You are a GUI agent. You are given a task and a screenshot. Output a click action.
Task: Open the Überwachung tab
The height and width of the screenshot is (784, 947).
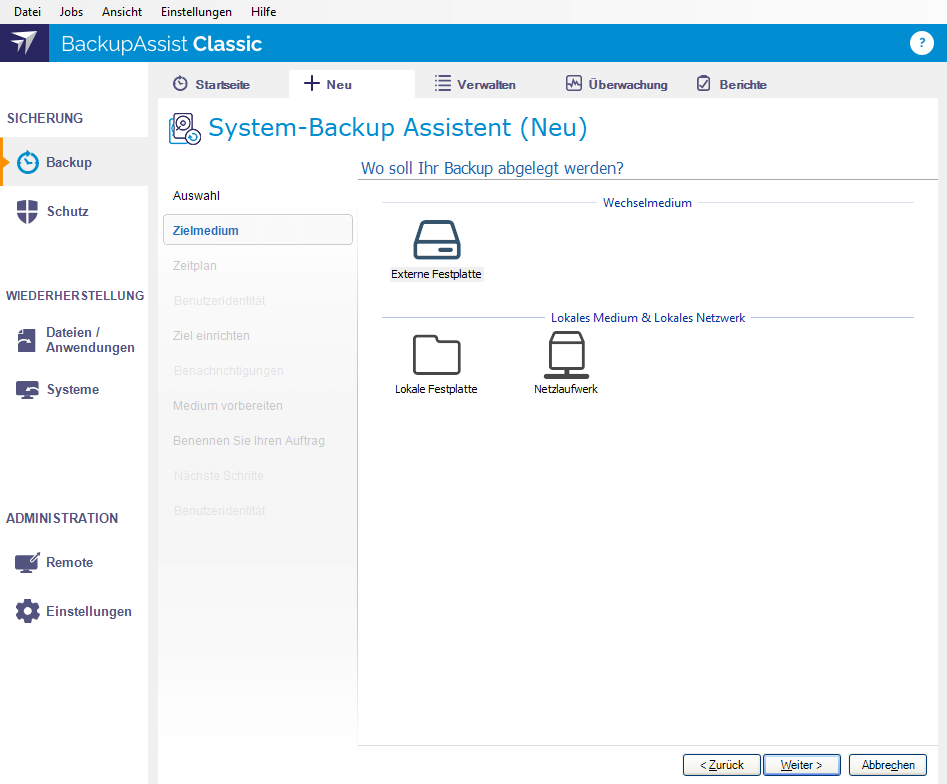point(616,85)
